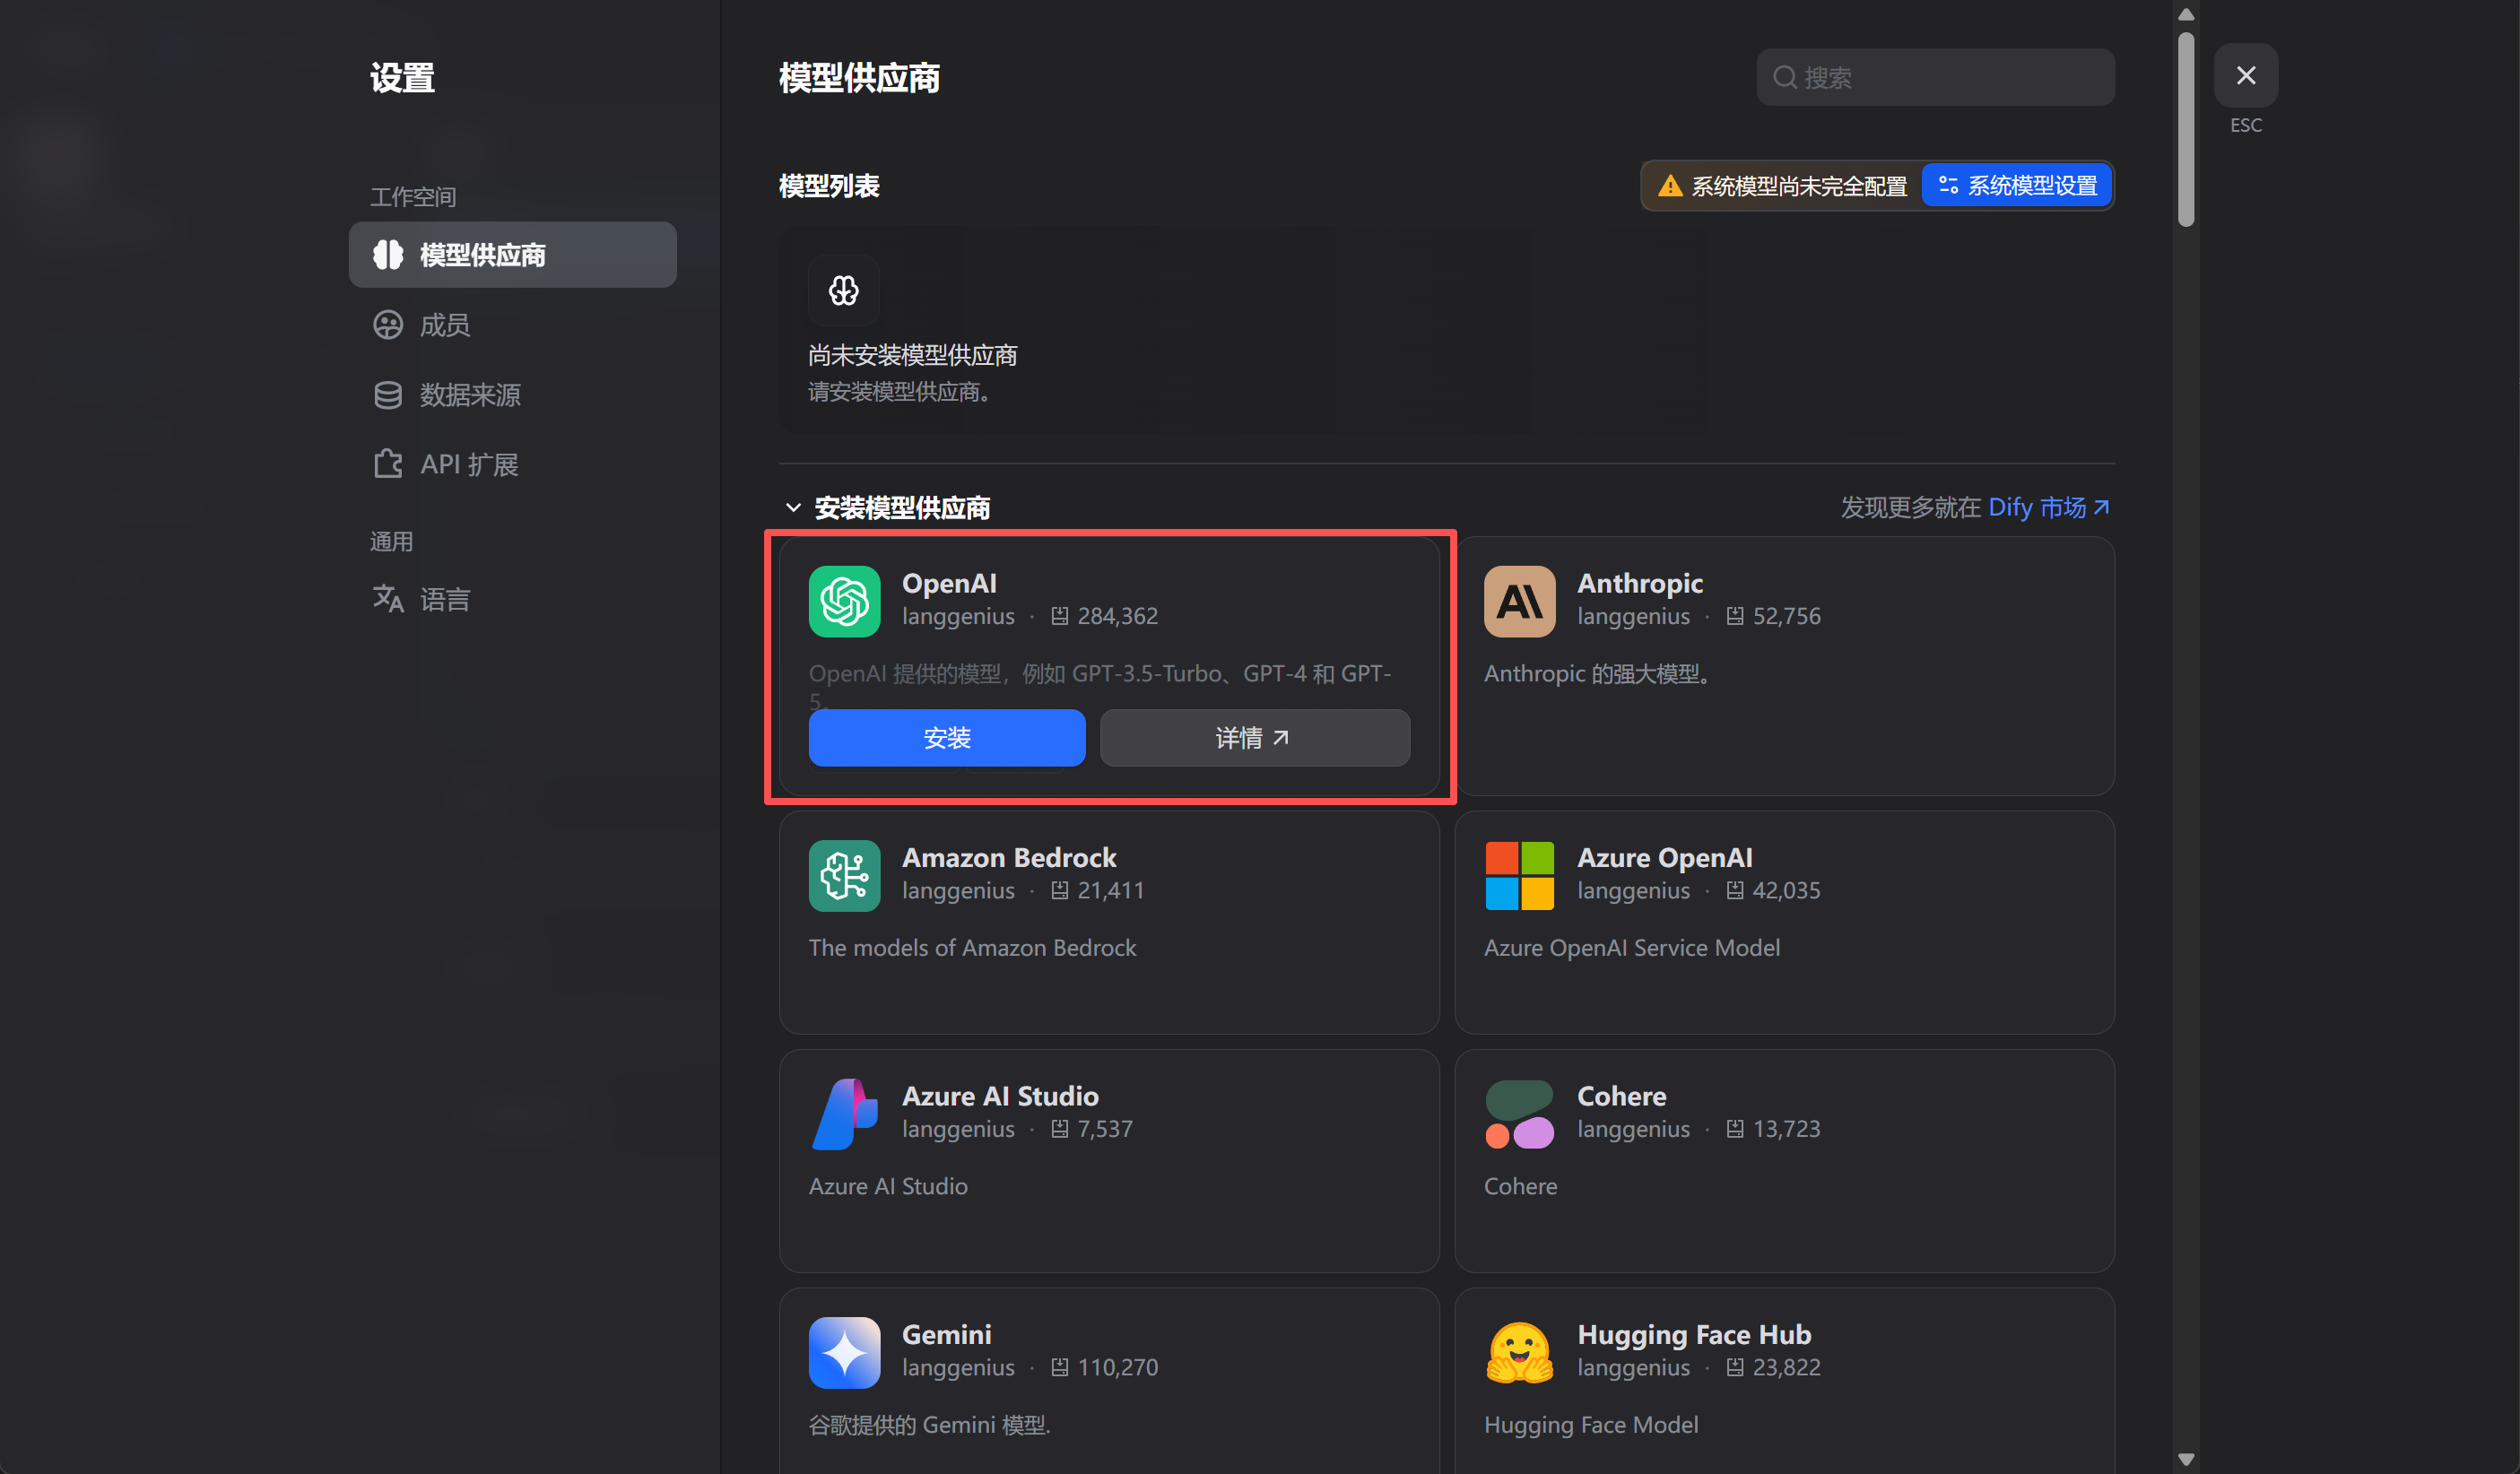
Task: Click the API 扩展 puzzle icon
Action: pos(387,464)
